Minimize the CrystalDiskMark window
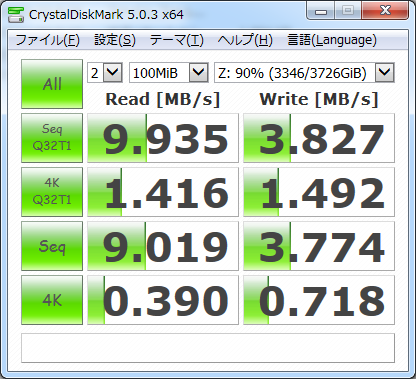The height and width of the screenshot is (379, 416). tap(321, 11)
